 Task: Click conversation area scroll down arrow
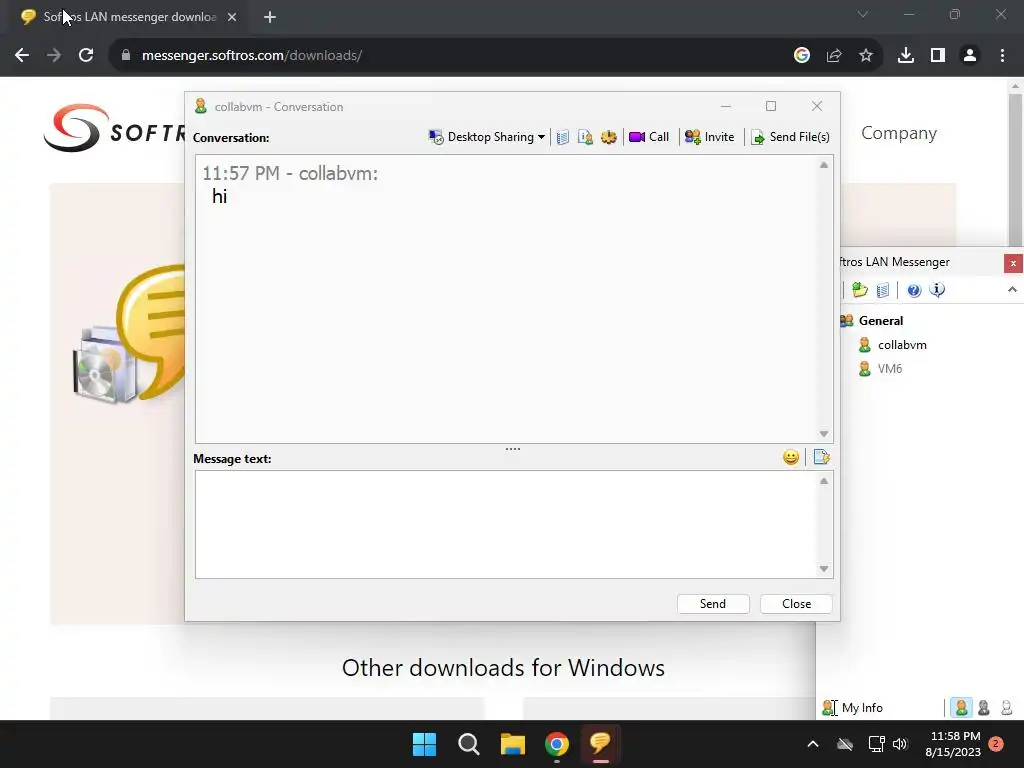coord(824,434)
